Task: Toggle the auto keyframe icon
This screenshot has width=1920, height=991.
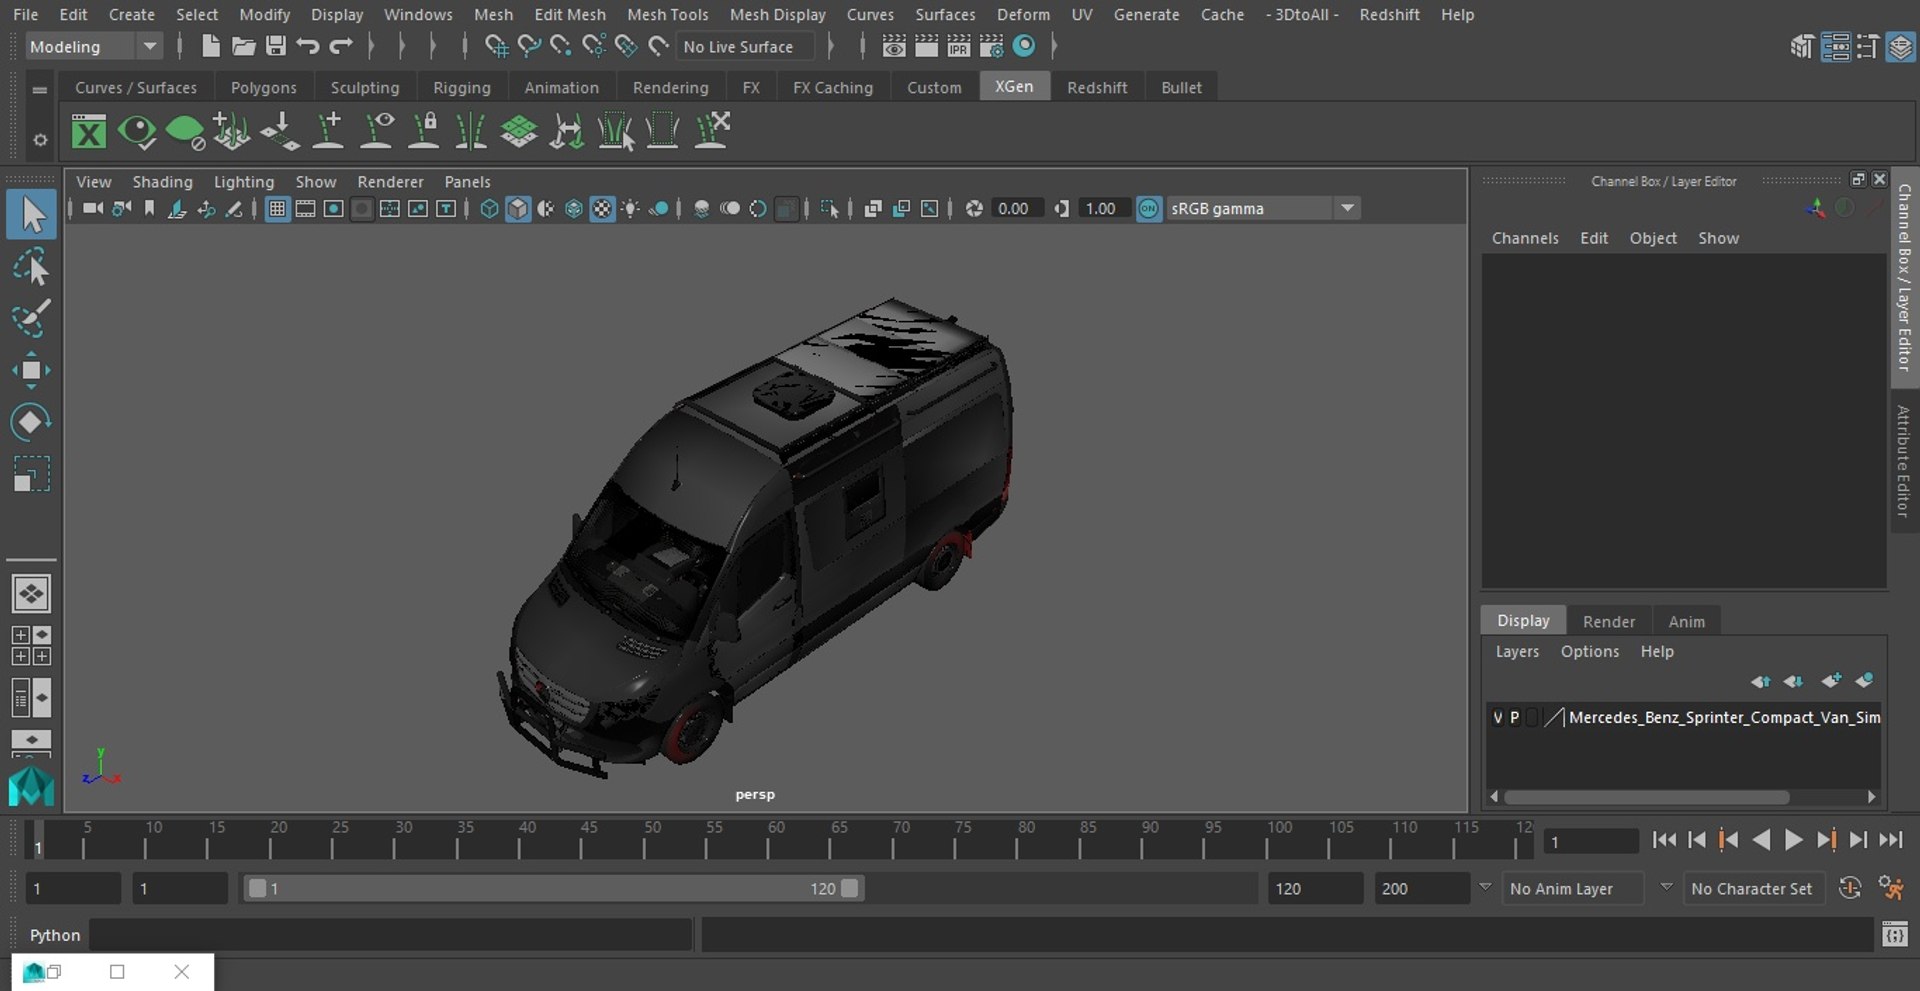Action: (1850, 888)
